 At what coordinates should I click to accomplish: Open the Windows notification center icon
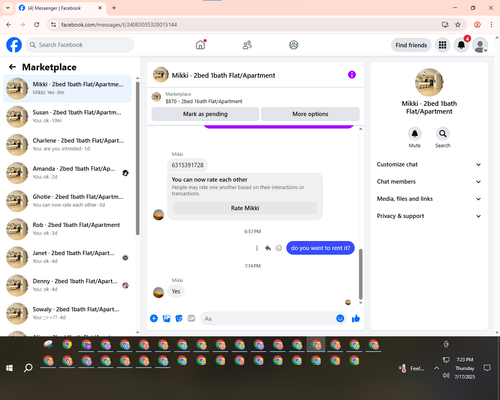[x=487, y=368]
